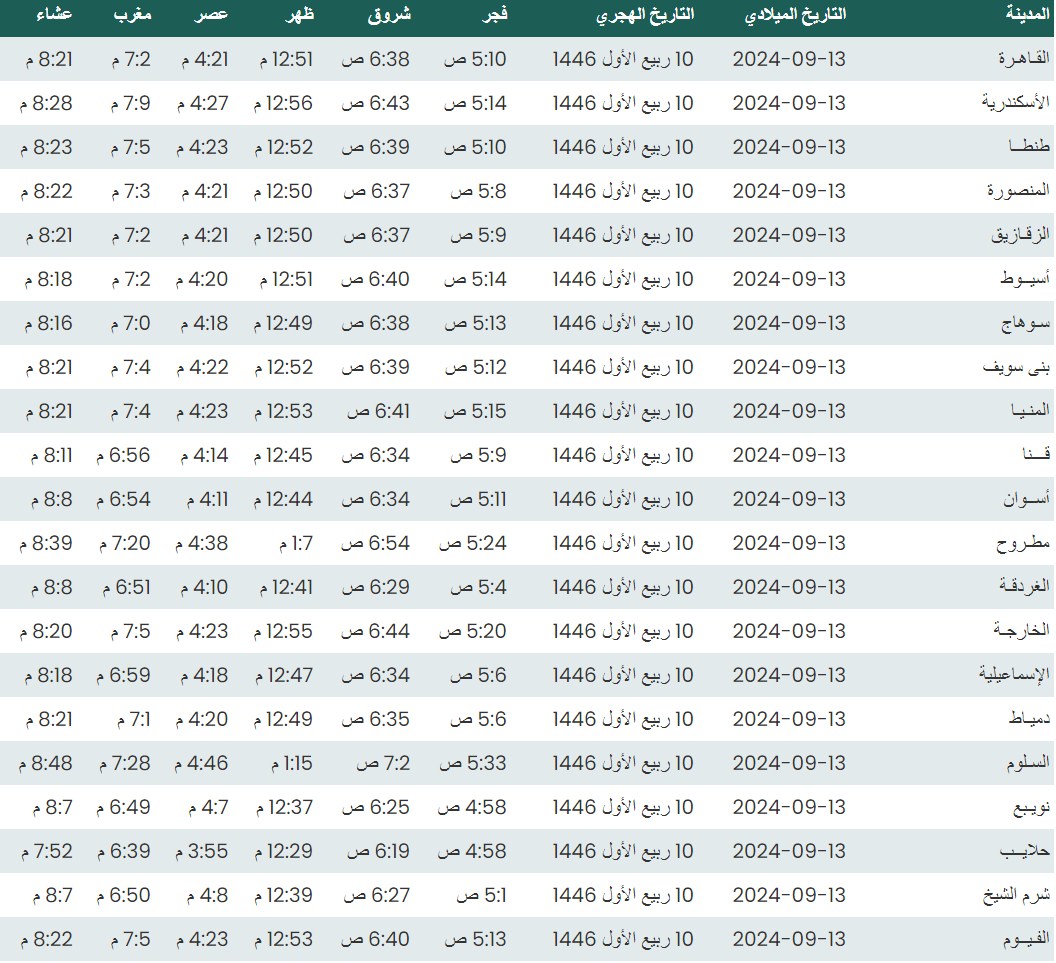Click the Gregorian date in الفيوم row

click(x=788, y=939)
